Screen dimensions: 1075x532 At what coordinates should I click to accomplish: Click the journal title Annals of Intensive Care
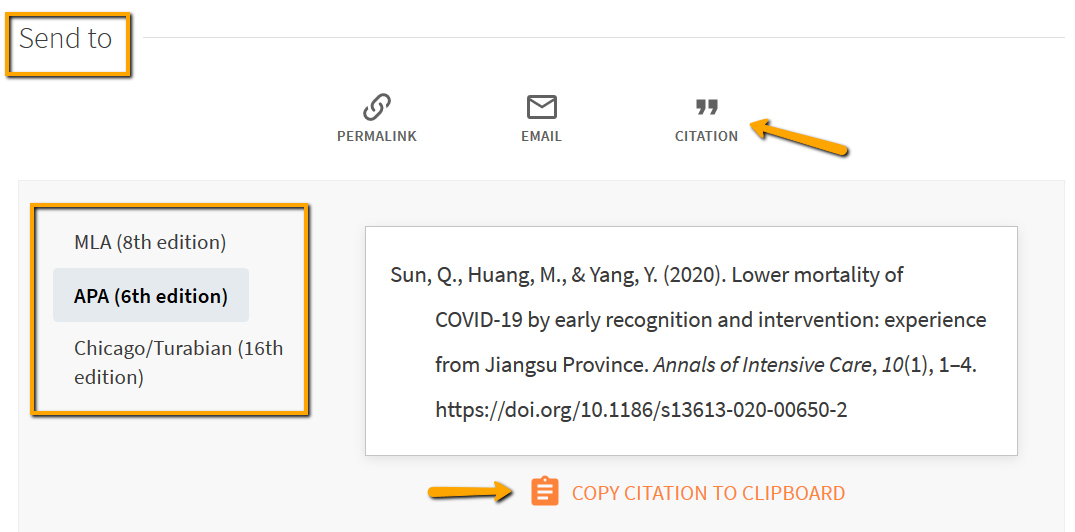click(x=762, y=365)
